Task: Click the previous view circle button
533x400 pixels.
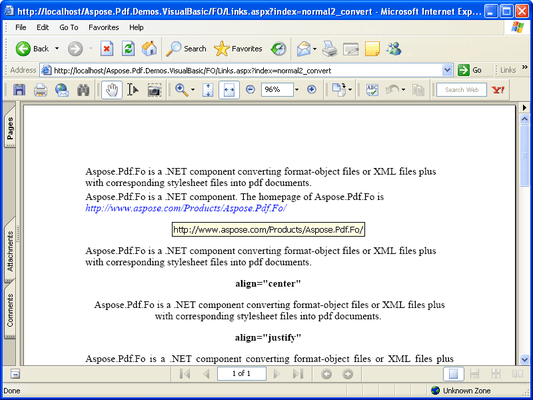Action: coord(326,374)
